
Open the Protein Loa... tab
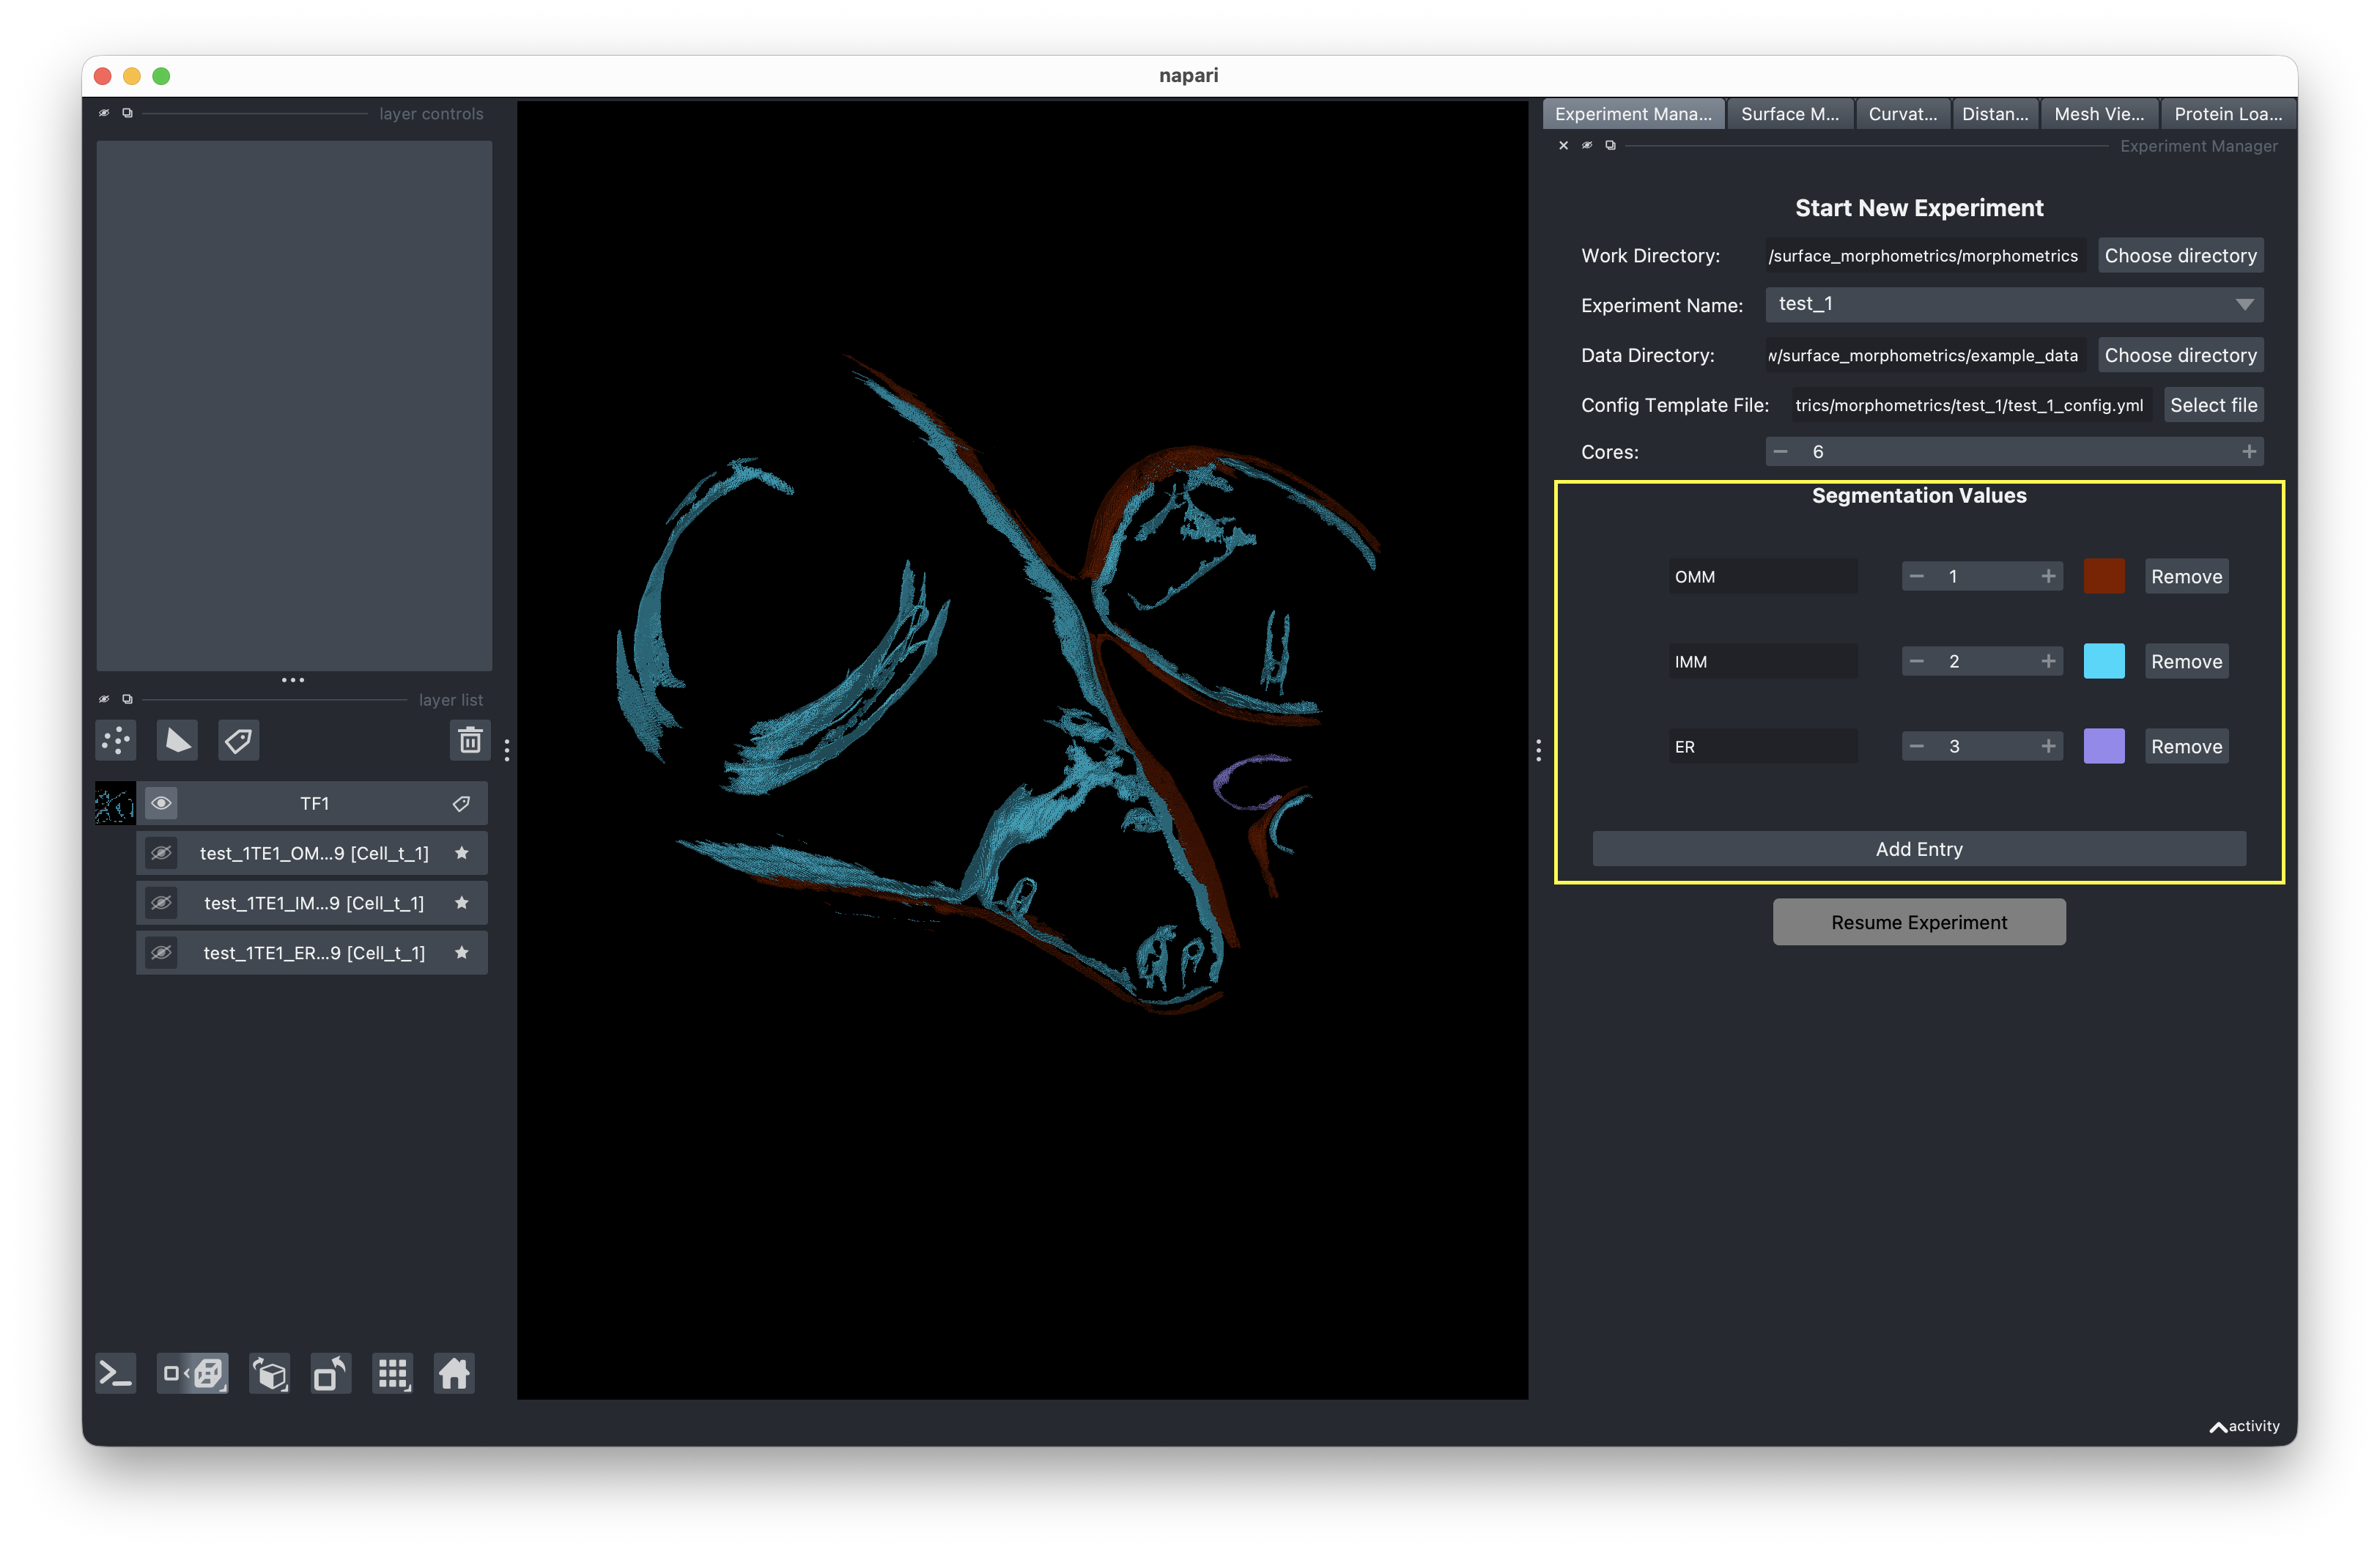coord(2228,114)
